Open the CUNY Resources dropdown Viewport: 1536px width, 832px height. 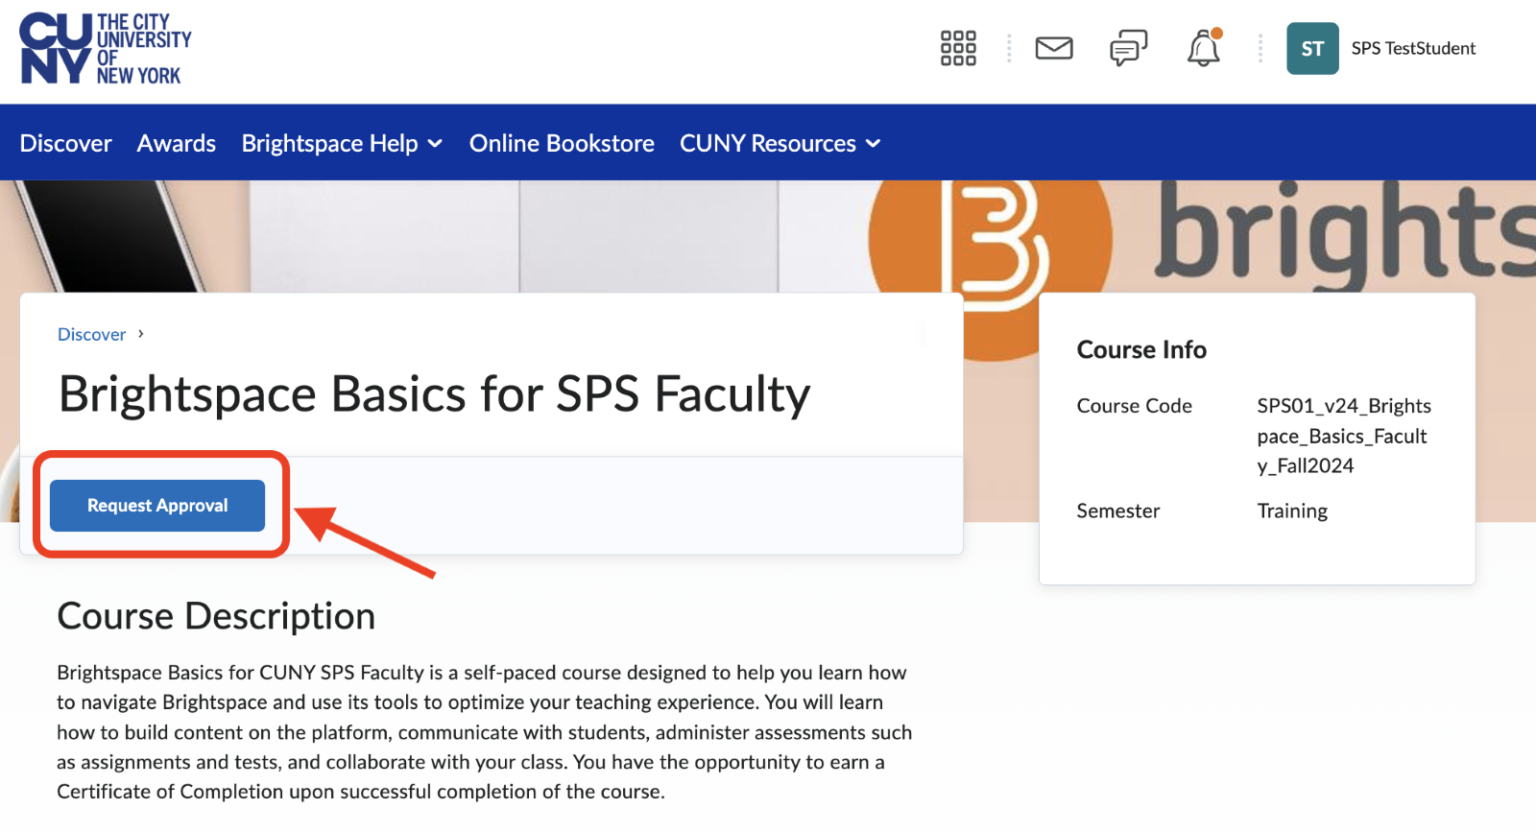point(779,143)
